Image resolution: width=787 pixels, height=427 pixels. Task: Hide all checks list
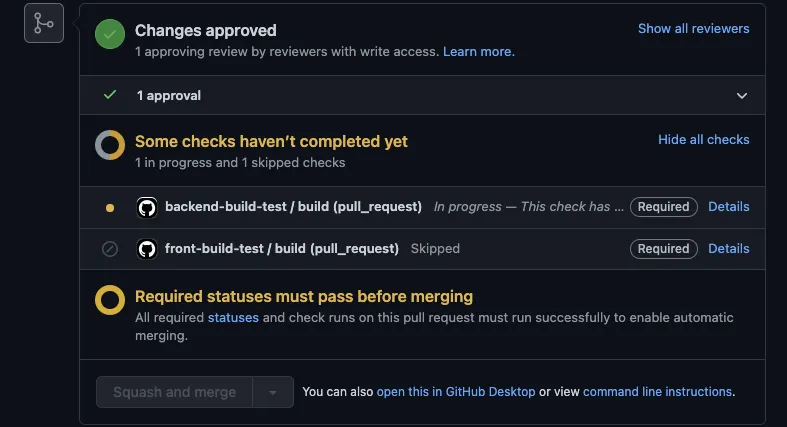pyautogui.click(x=703, y=140)
